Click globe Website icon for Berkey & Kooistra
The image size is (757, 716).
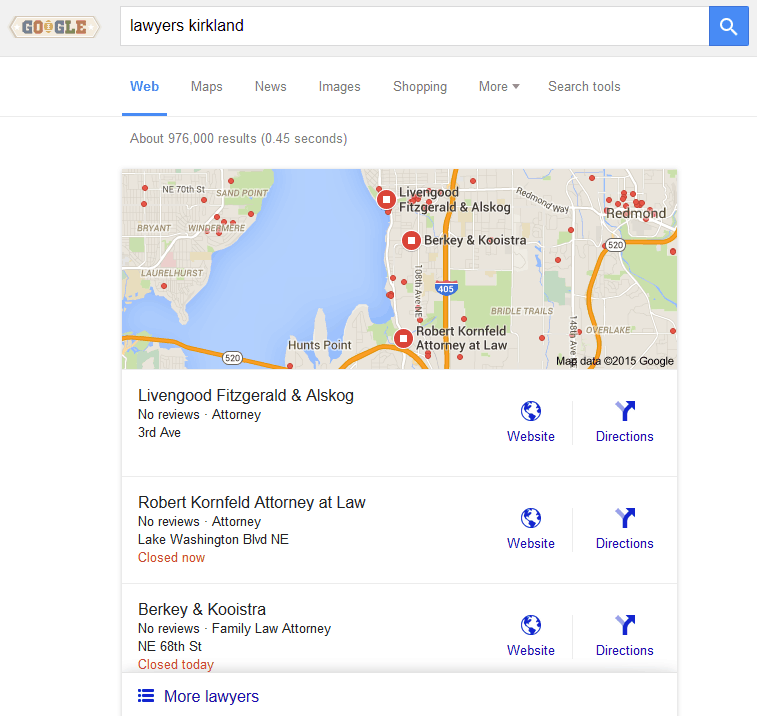click(531, 625)
